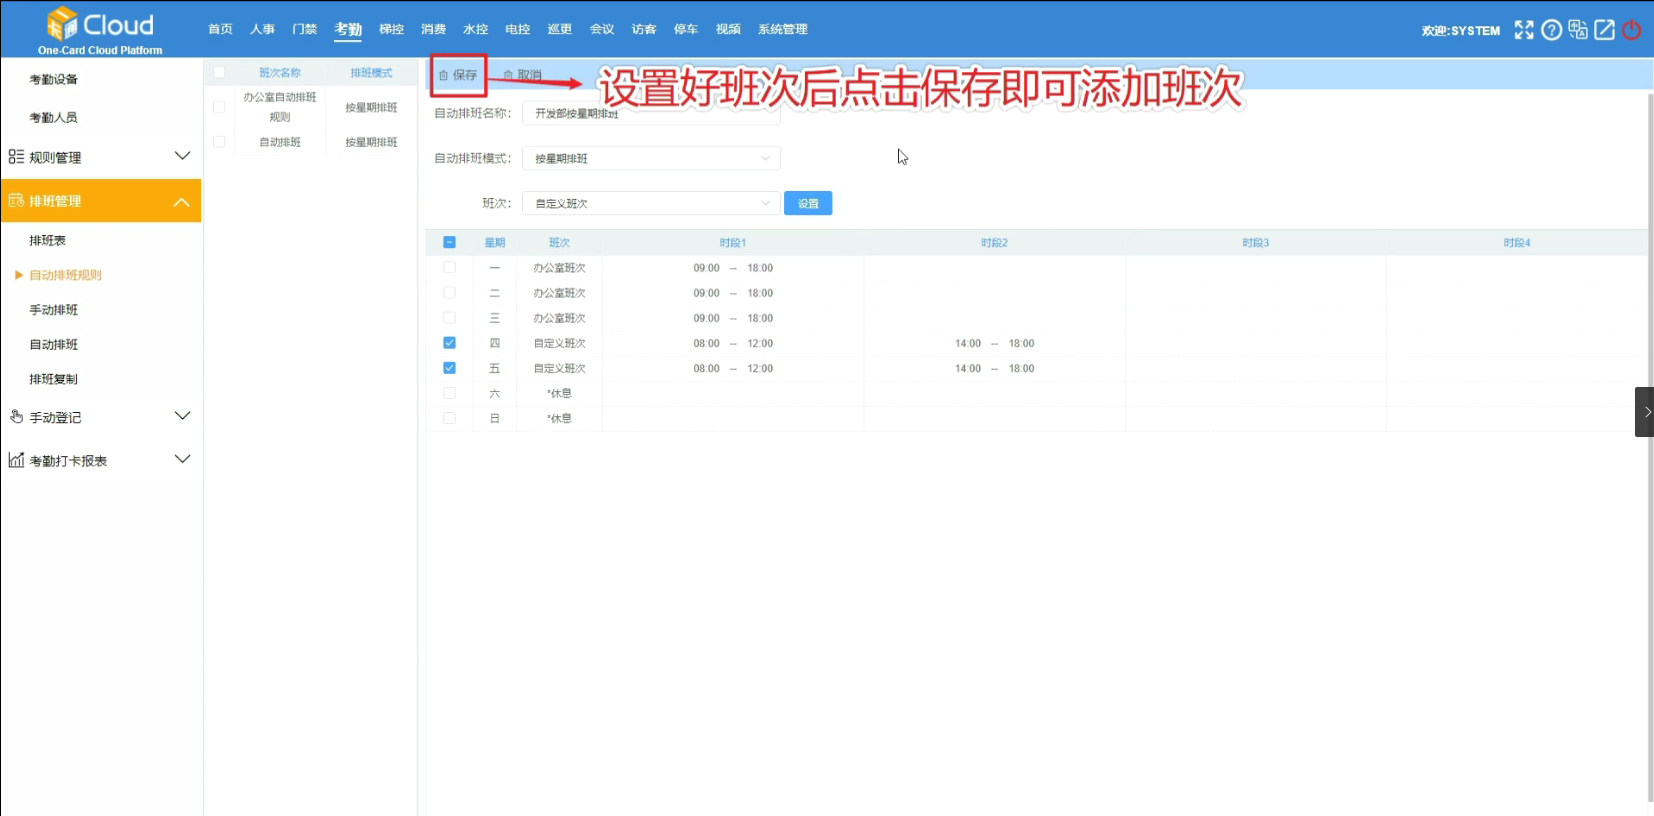1654x816 pixels.
Task: Click the red power logout icon
Action: tap(1631, 30)
